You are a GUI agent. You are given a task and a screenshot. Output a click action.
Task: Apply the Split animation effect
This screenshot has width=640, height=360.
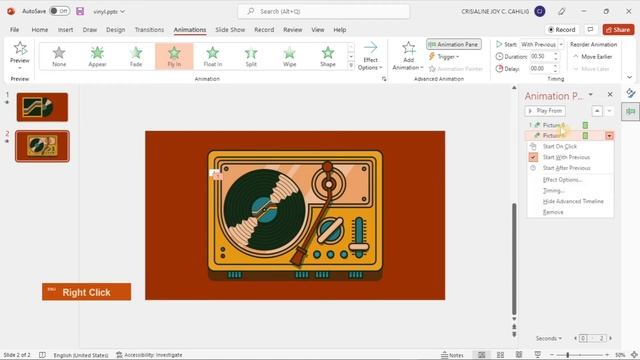pos(251,56)
